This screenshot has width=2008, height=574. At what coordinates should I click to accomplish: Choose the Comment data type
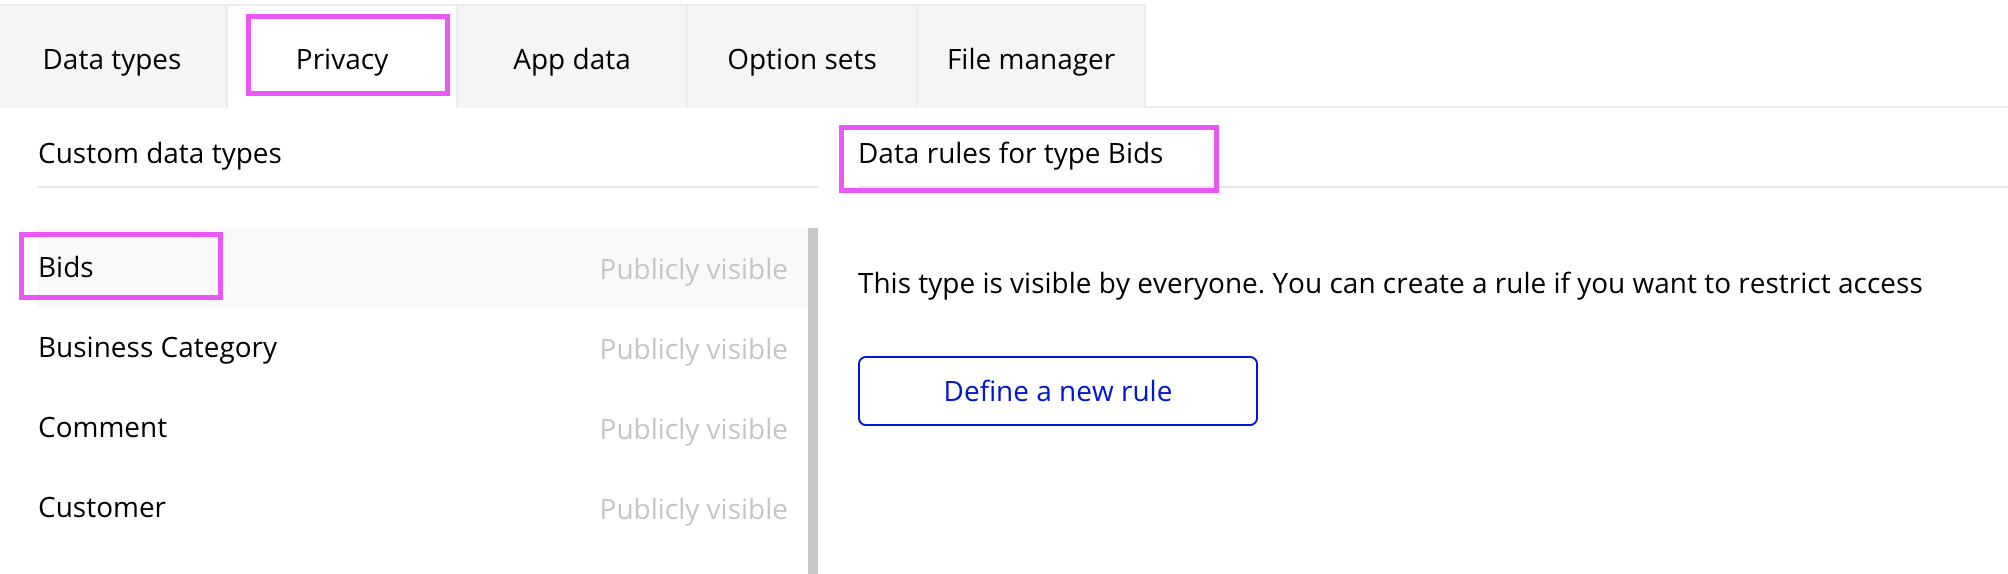102,427
